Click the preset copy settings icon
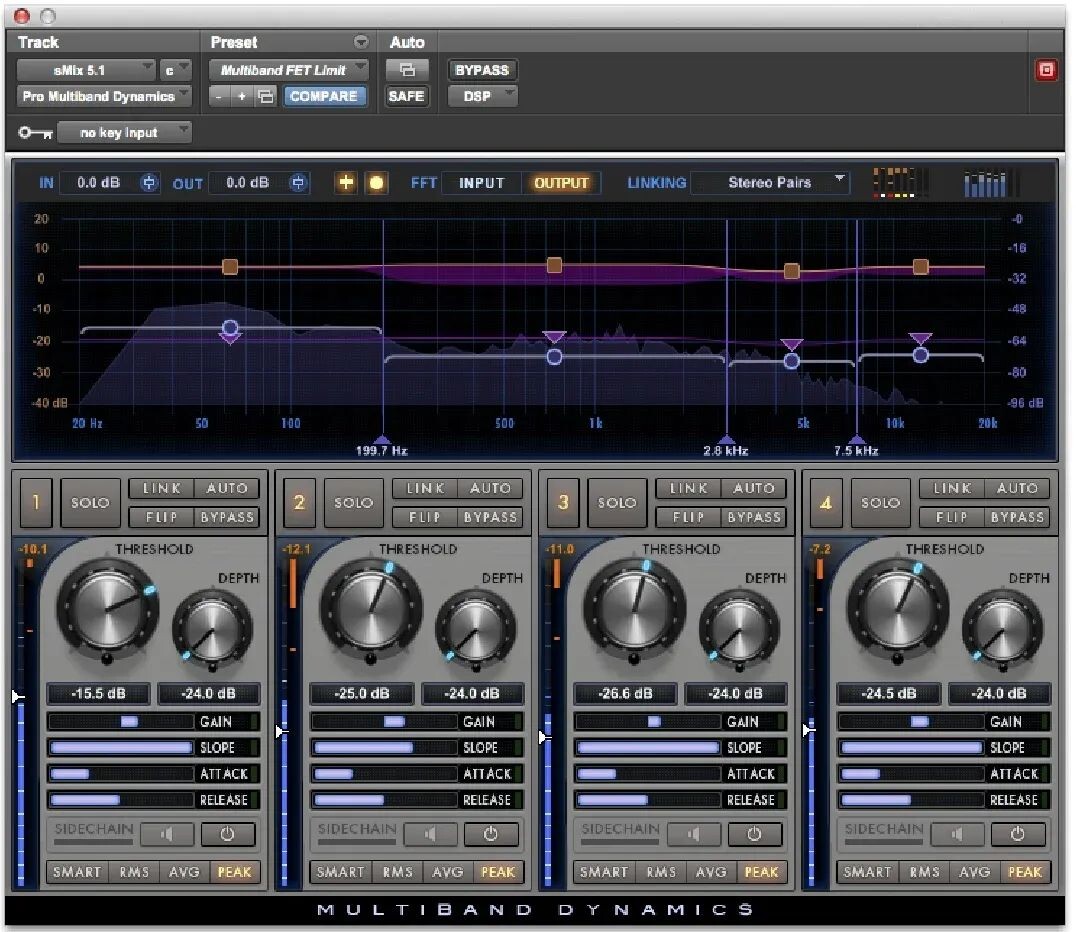The image size is (1076, 932). tap(266, 97)
